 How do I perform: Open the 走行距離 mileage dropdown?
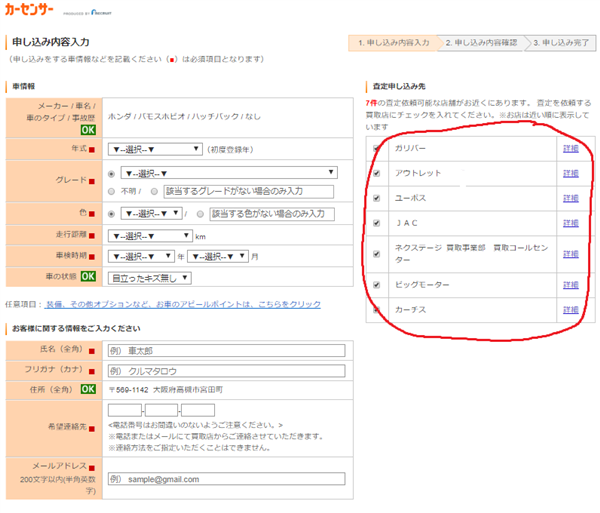[x=155, y=236]
